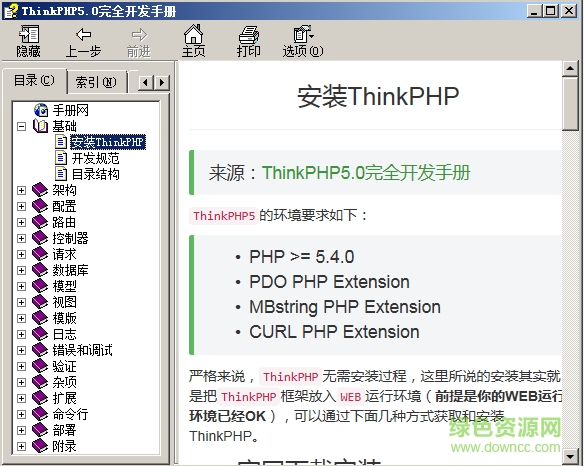
Task: Click the content scrollbar down arrow
Action: pos(570,456)
